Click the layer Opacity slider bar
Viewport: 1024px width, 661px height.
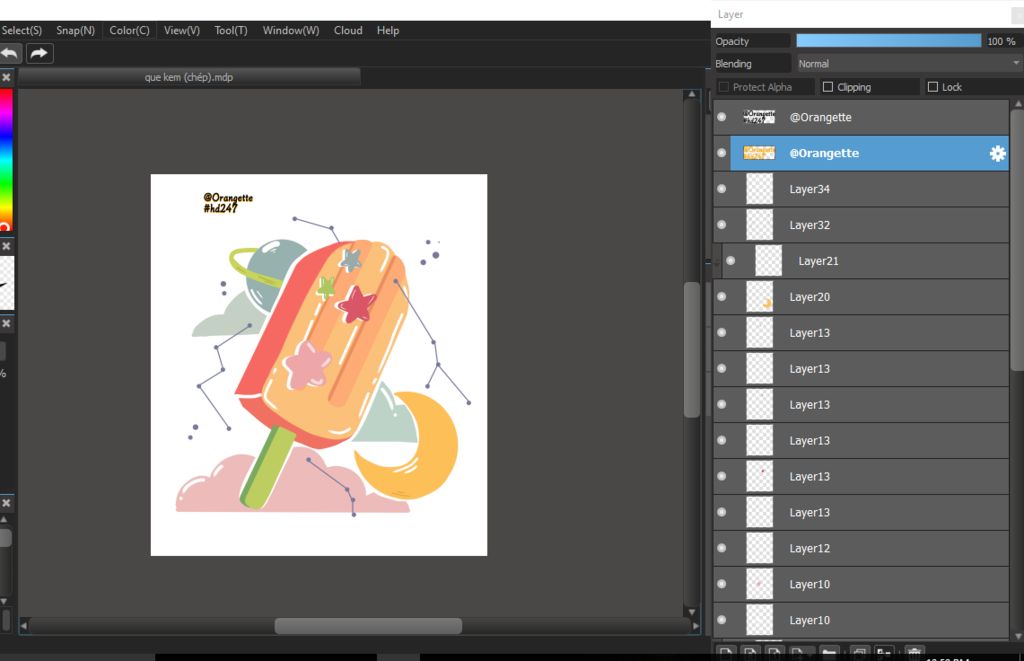point(888,40)
